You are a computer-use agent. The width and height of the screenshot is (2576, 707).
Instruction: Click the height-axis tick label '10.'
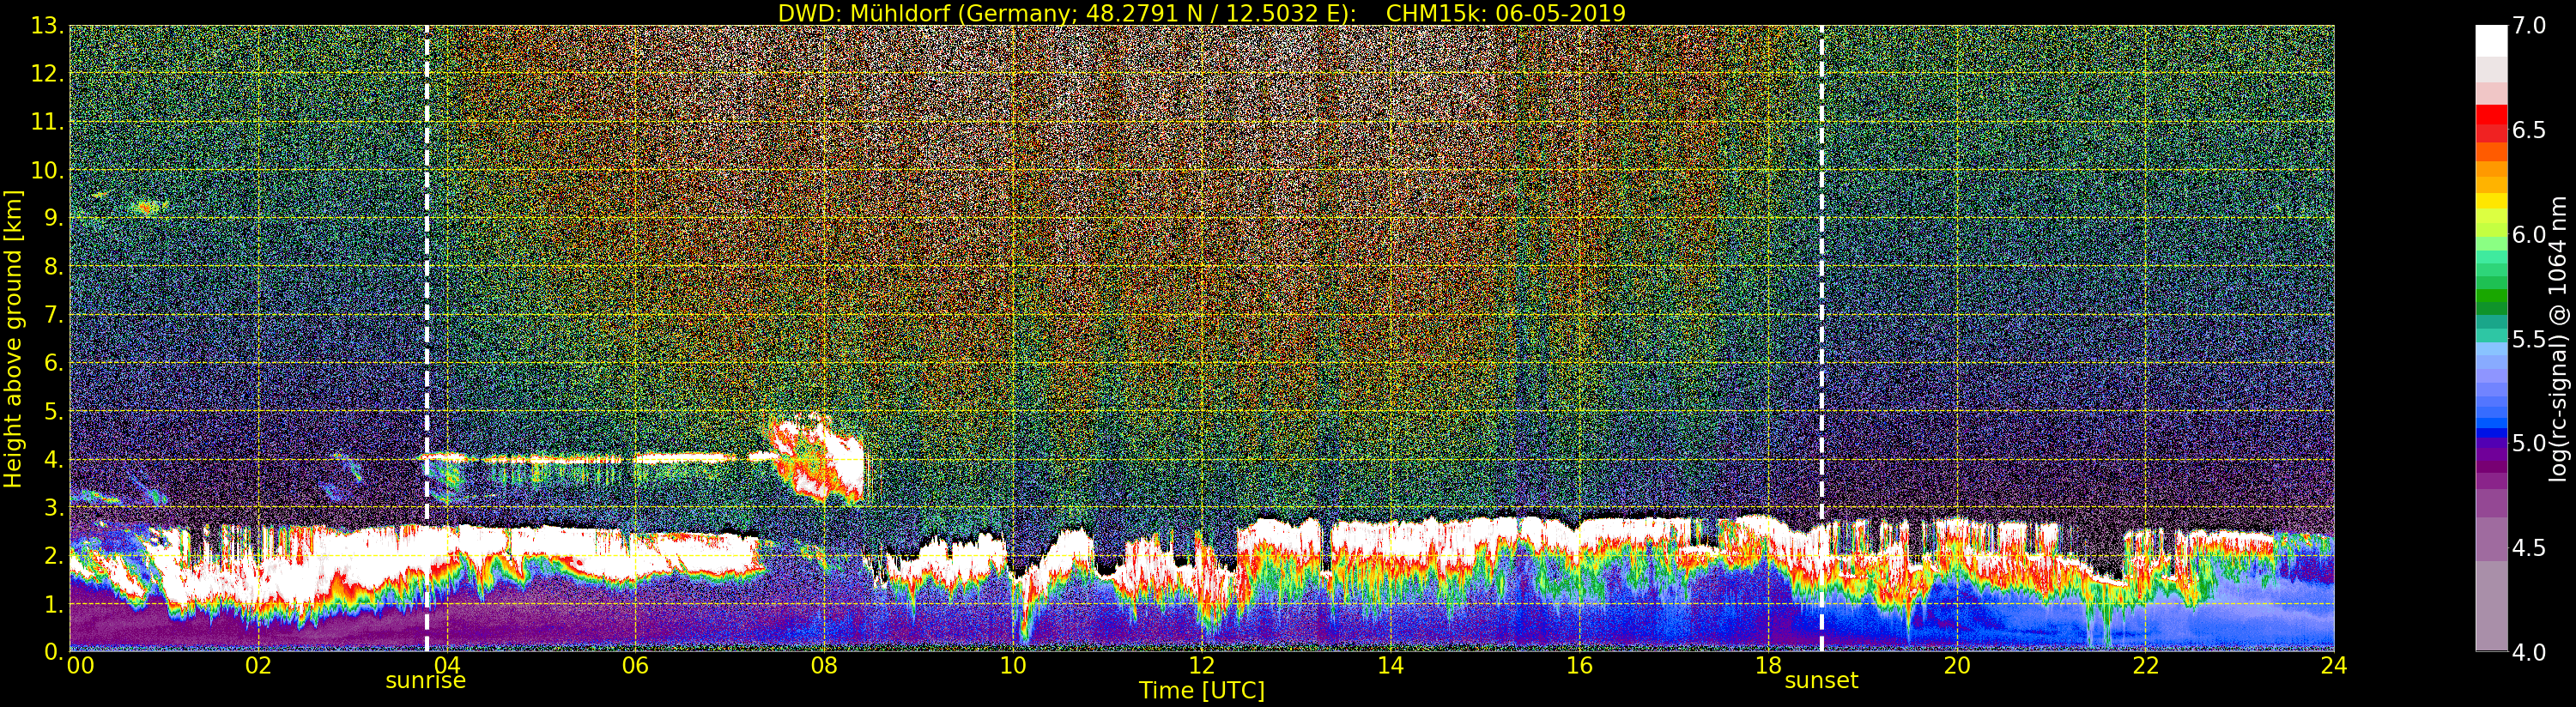coord(47,170)
